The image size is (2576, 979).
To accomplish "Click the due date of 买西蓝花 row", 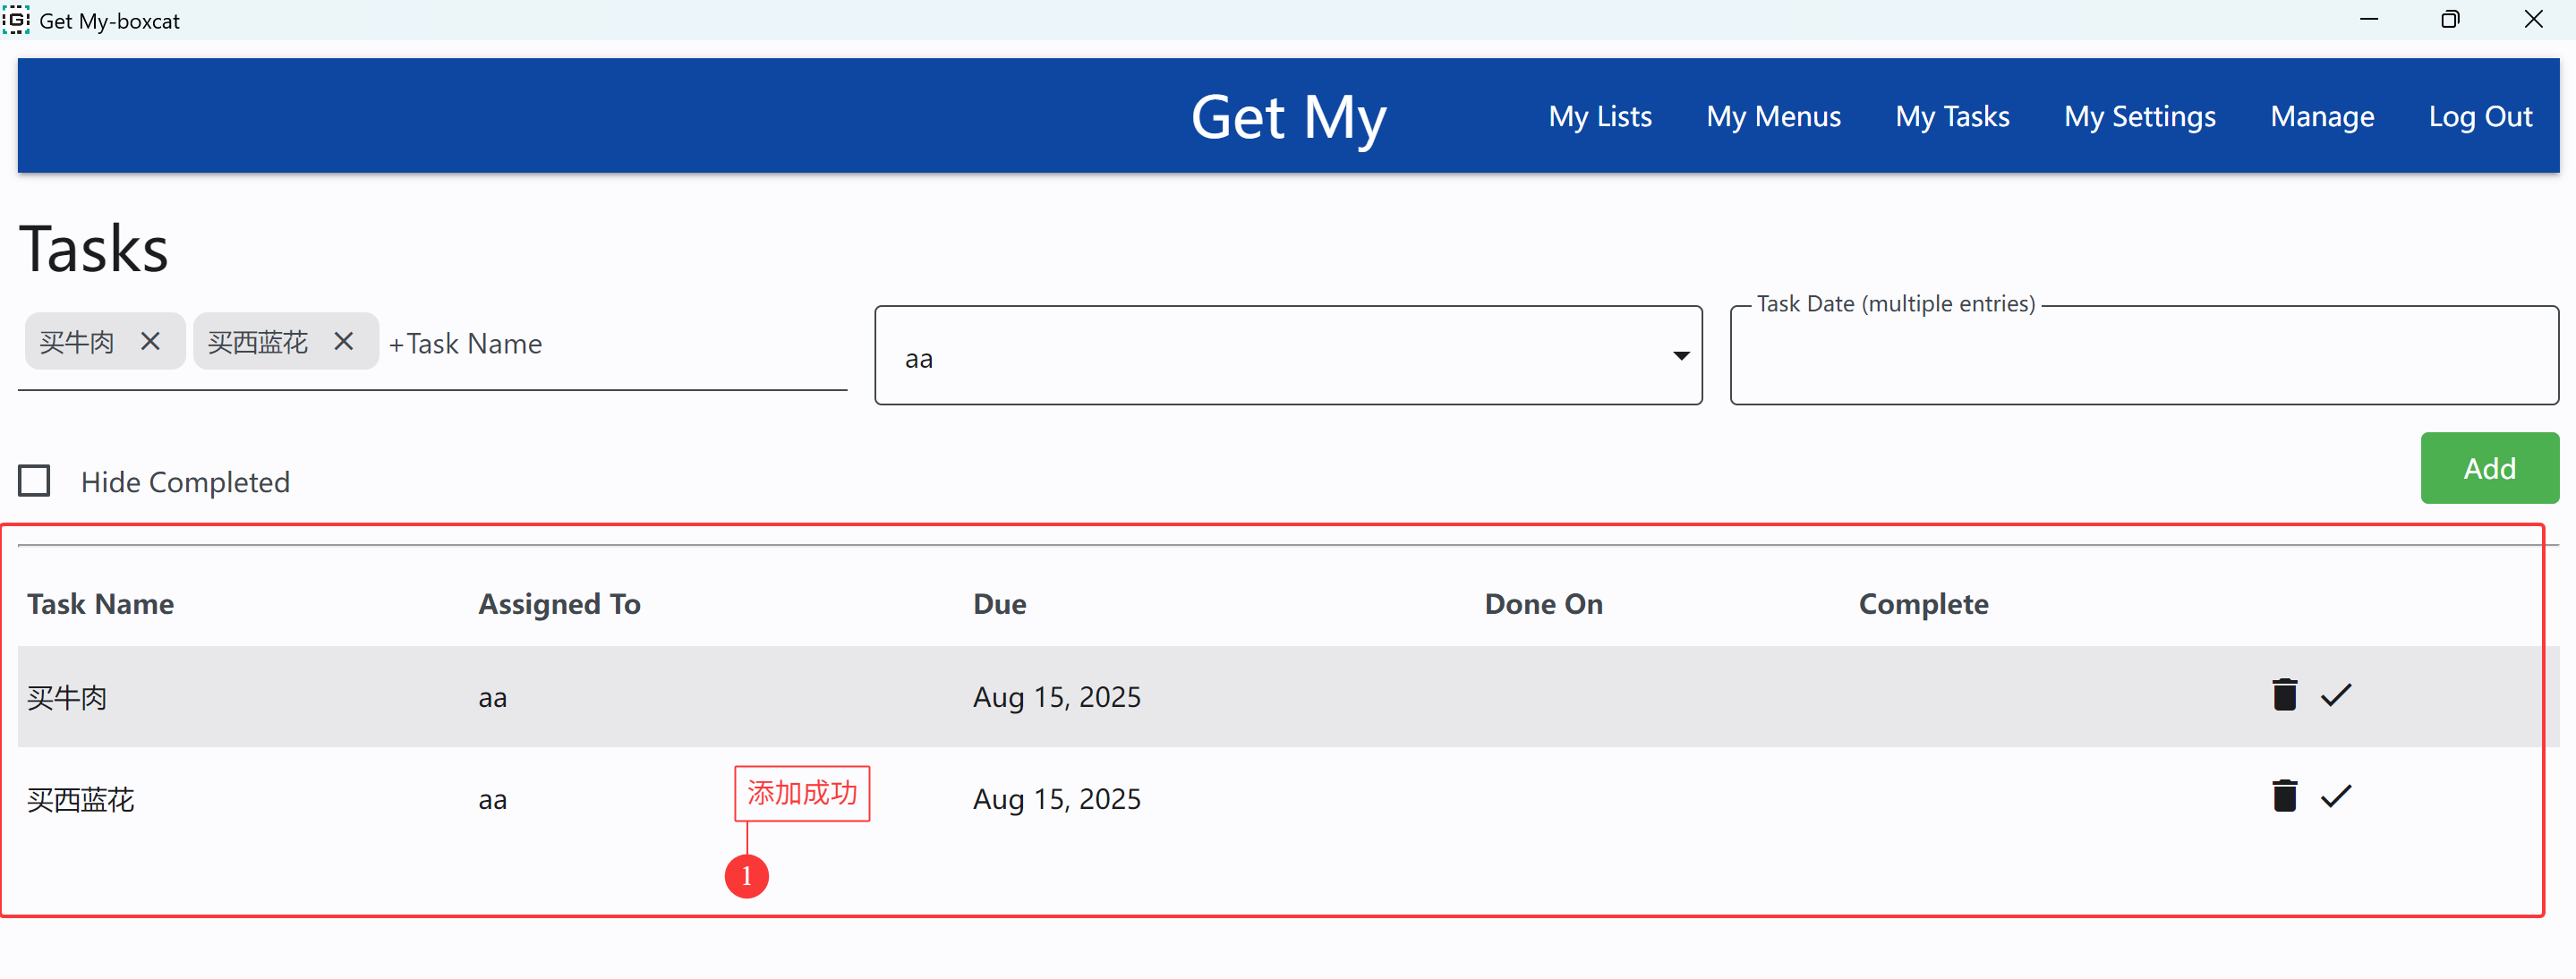I will (x=1057, y=799).
